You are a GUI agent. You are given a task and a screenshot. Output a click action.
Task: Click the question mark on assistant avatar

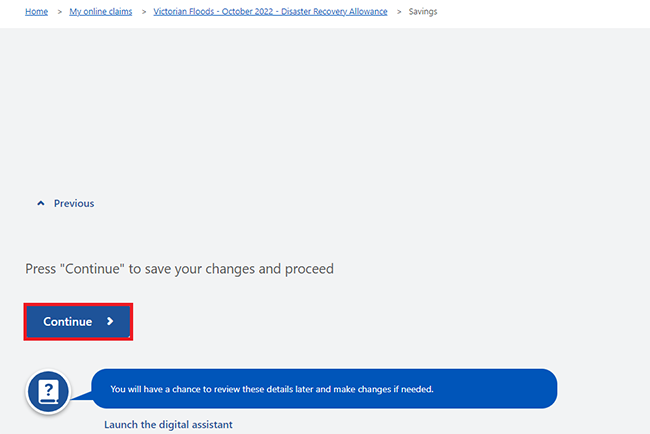[x=49, y=389]
